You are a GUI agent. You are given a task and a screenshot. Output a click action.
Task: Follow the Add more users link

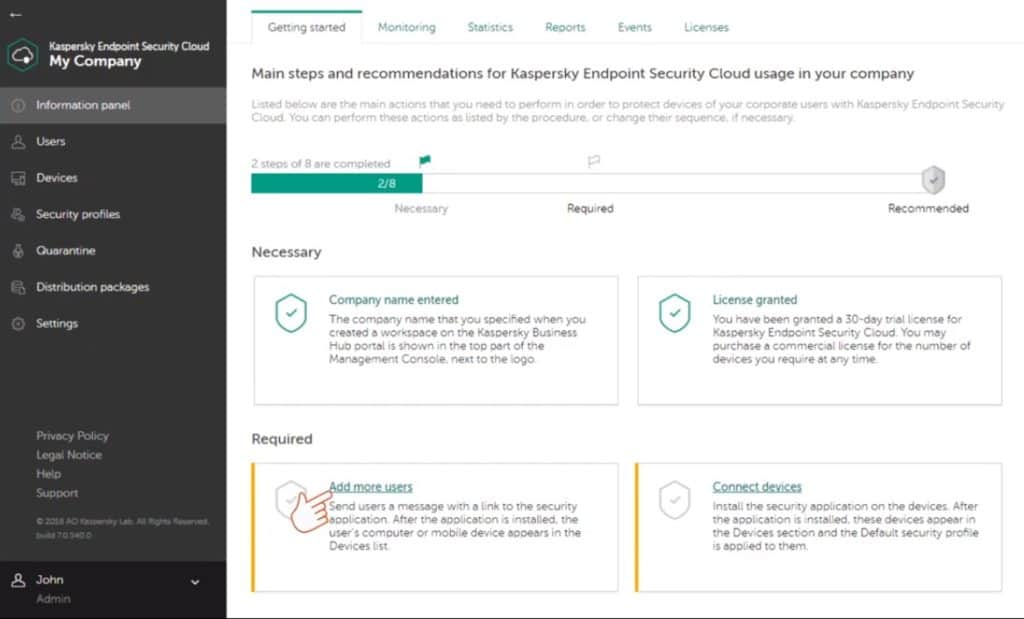click(x=370, y=487)
